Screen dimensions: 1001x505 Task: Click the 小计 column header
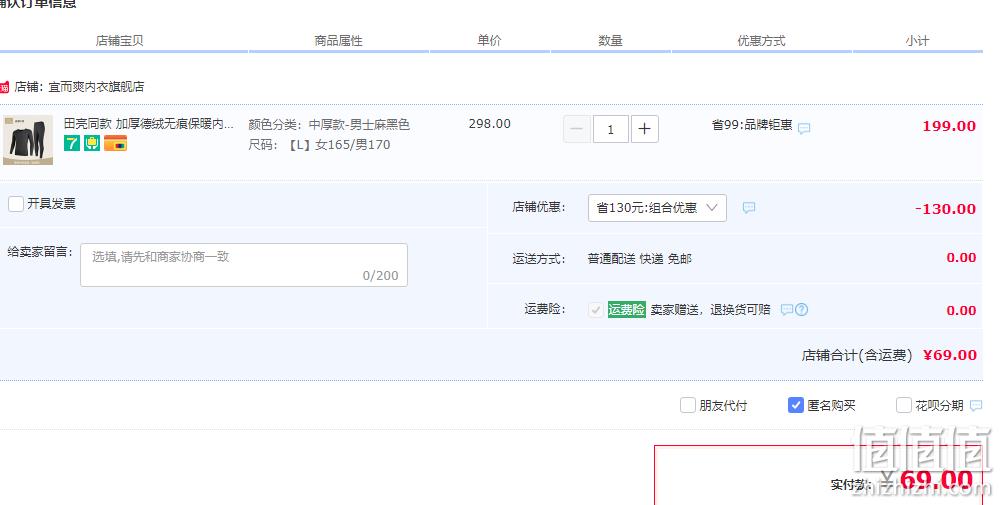click(917, 41)
